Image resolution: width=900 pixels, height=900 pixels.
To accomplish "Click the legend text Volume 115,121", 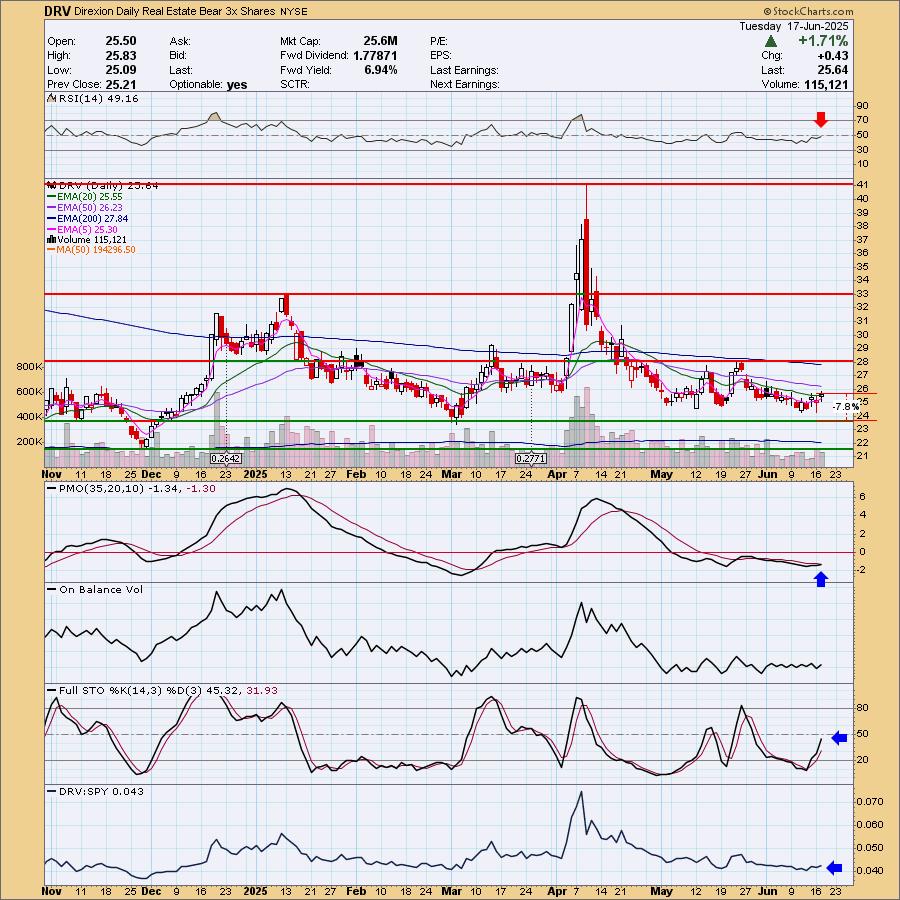I will point(92,239).
